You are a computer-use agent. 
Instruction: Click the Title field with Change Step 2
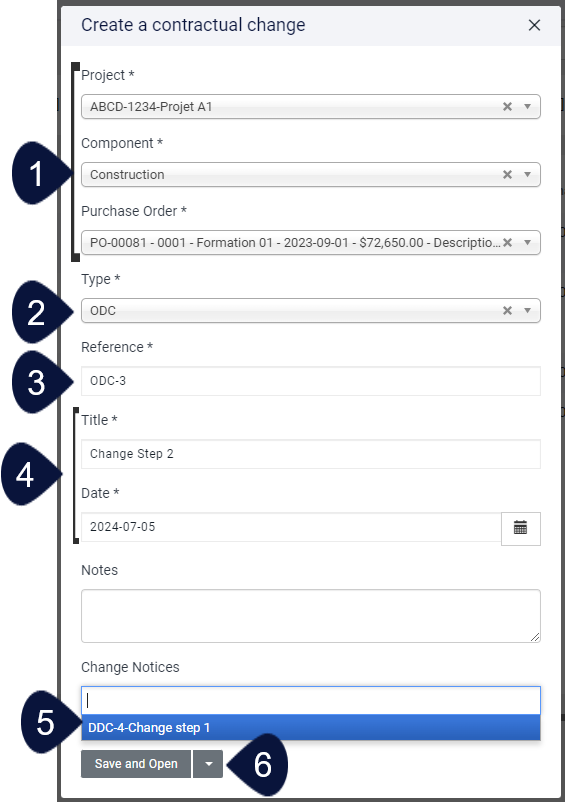coord(311,454)
